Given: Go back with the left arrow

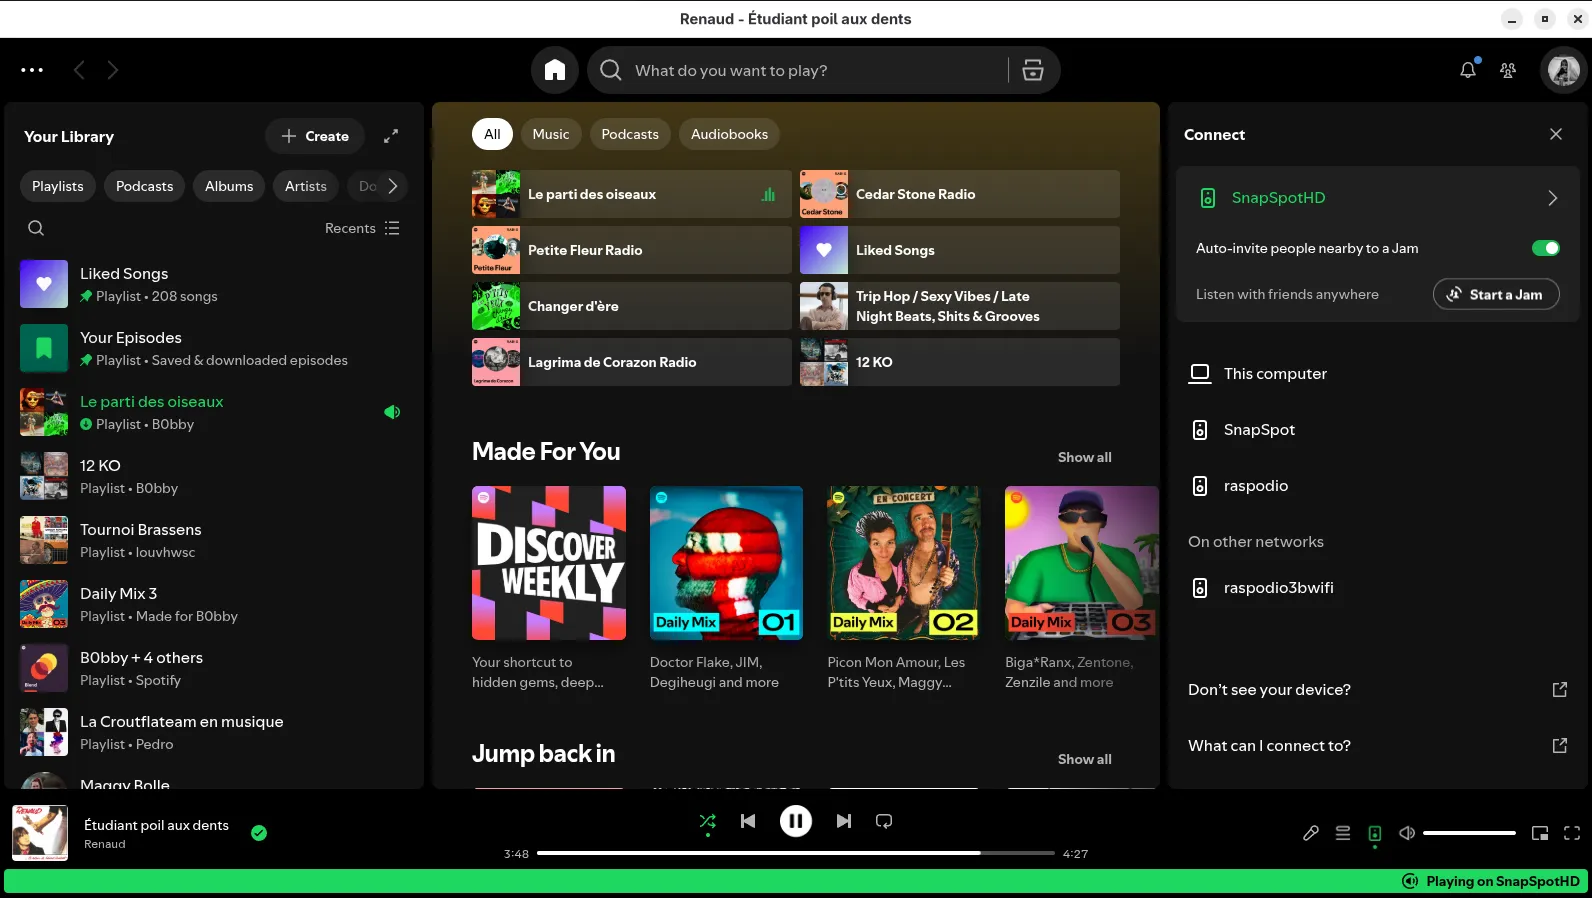Looking at the screenshot, I should (x=79, y=70).
